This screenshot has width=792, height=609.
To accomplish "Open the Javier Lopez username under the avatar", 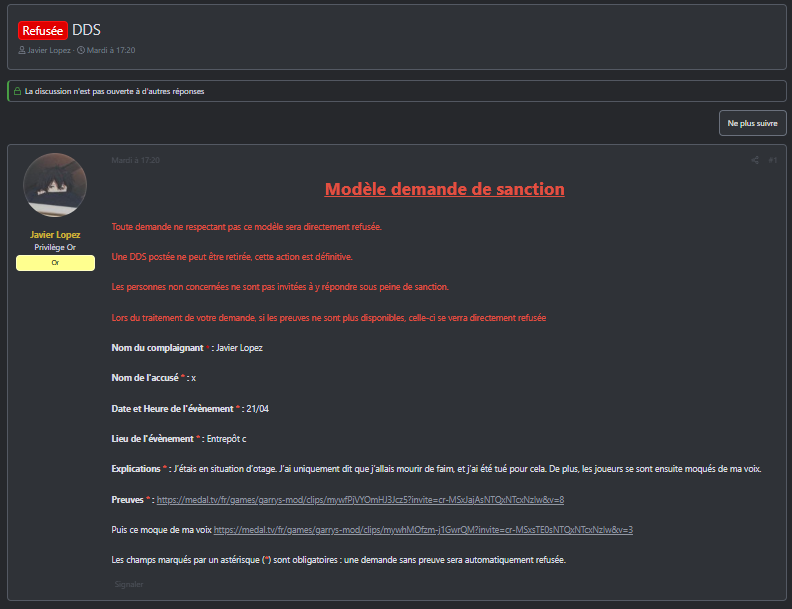I will (x=55, y=235).
